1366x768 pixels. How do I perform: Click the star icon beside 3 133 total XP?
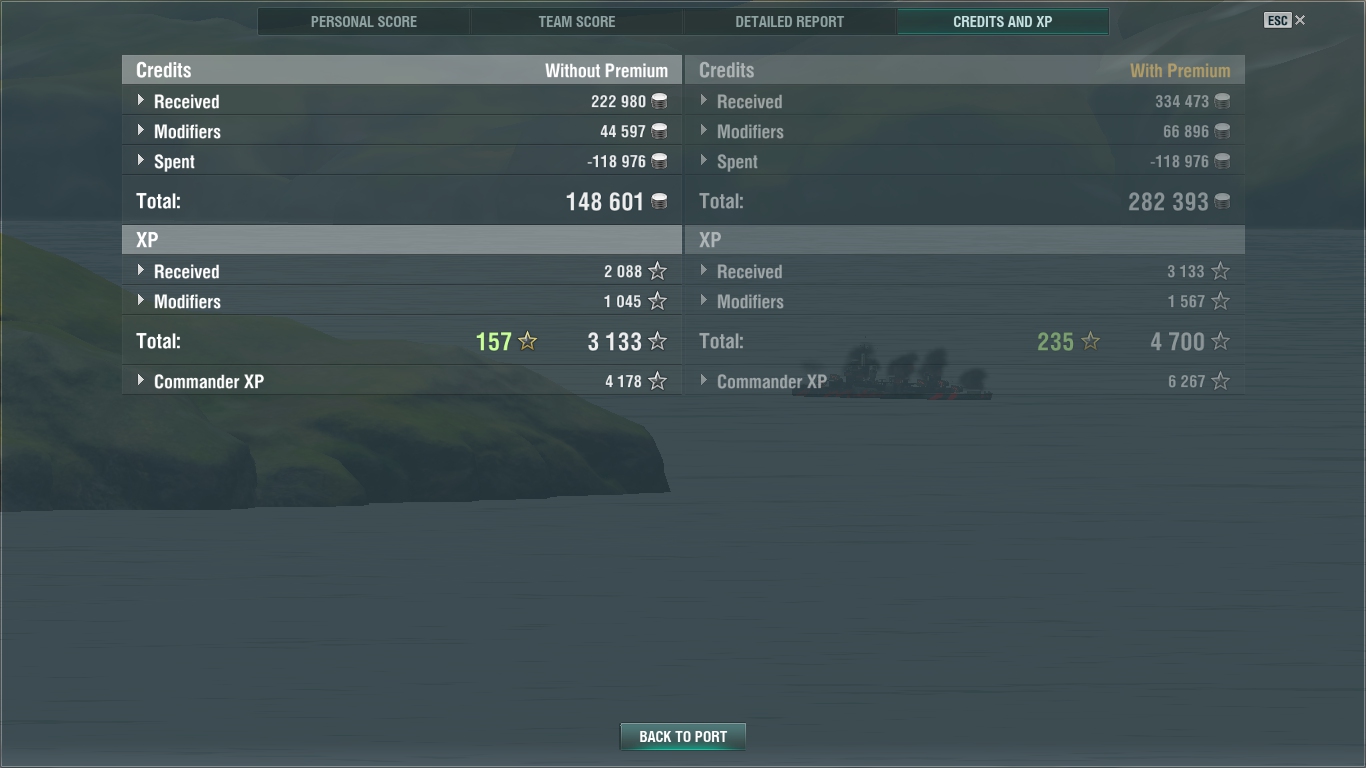pos(657,342)
